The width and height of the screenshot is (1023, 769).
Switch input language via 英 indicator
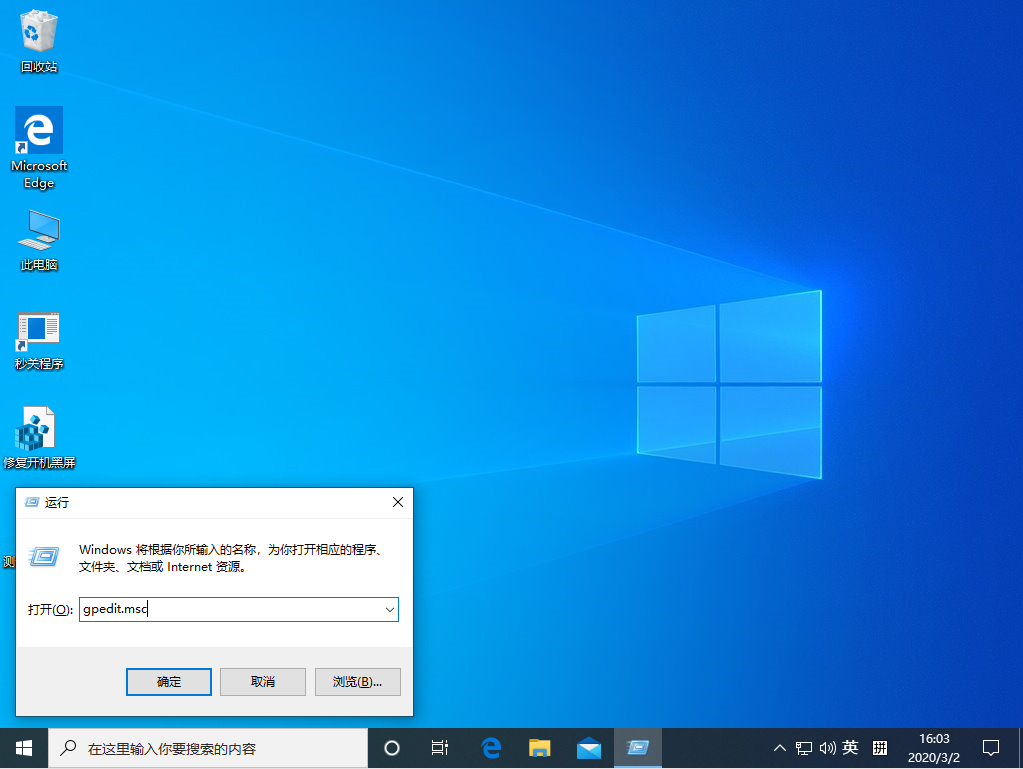pos(849,747)
